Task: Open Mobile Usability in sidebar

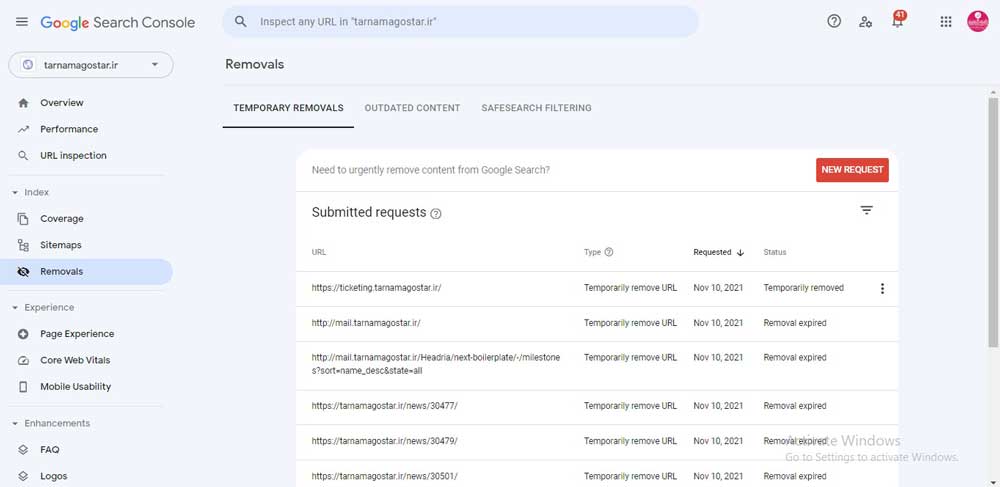Action: click(75, 387)
